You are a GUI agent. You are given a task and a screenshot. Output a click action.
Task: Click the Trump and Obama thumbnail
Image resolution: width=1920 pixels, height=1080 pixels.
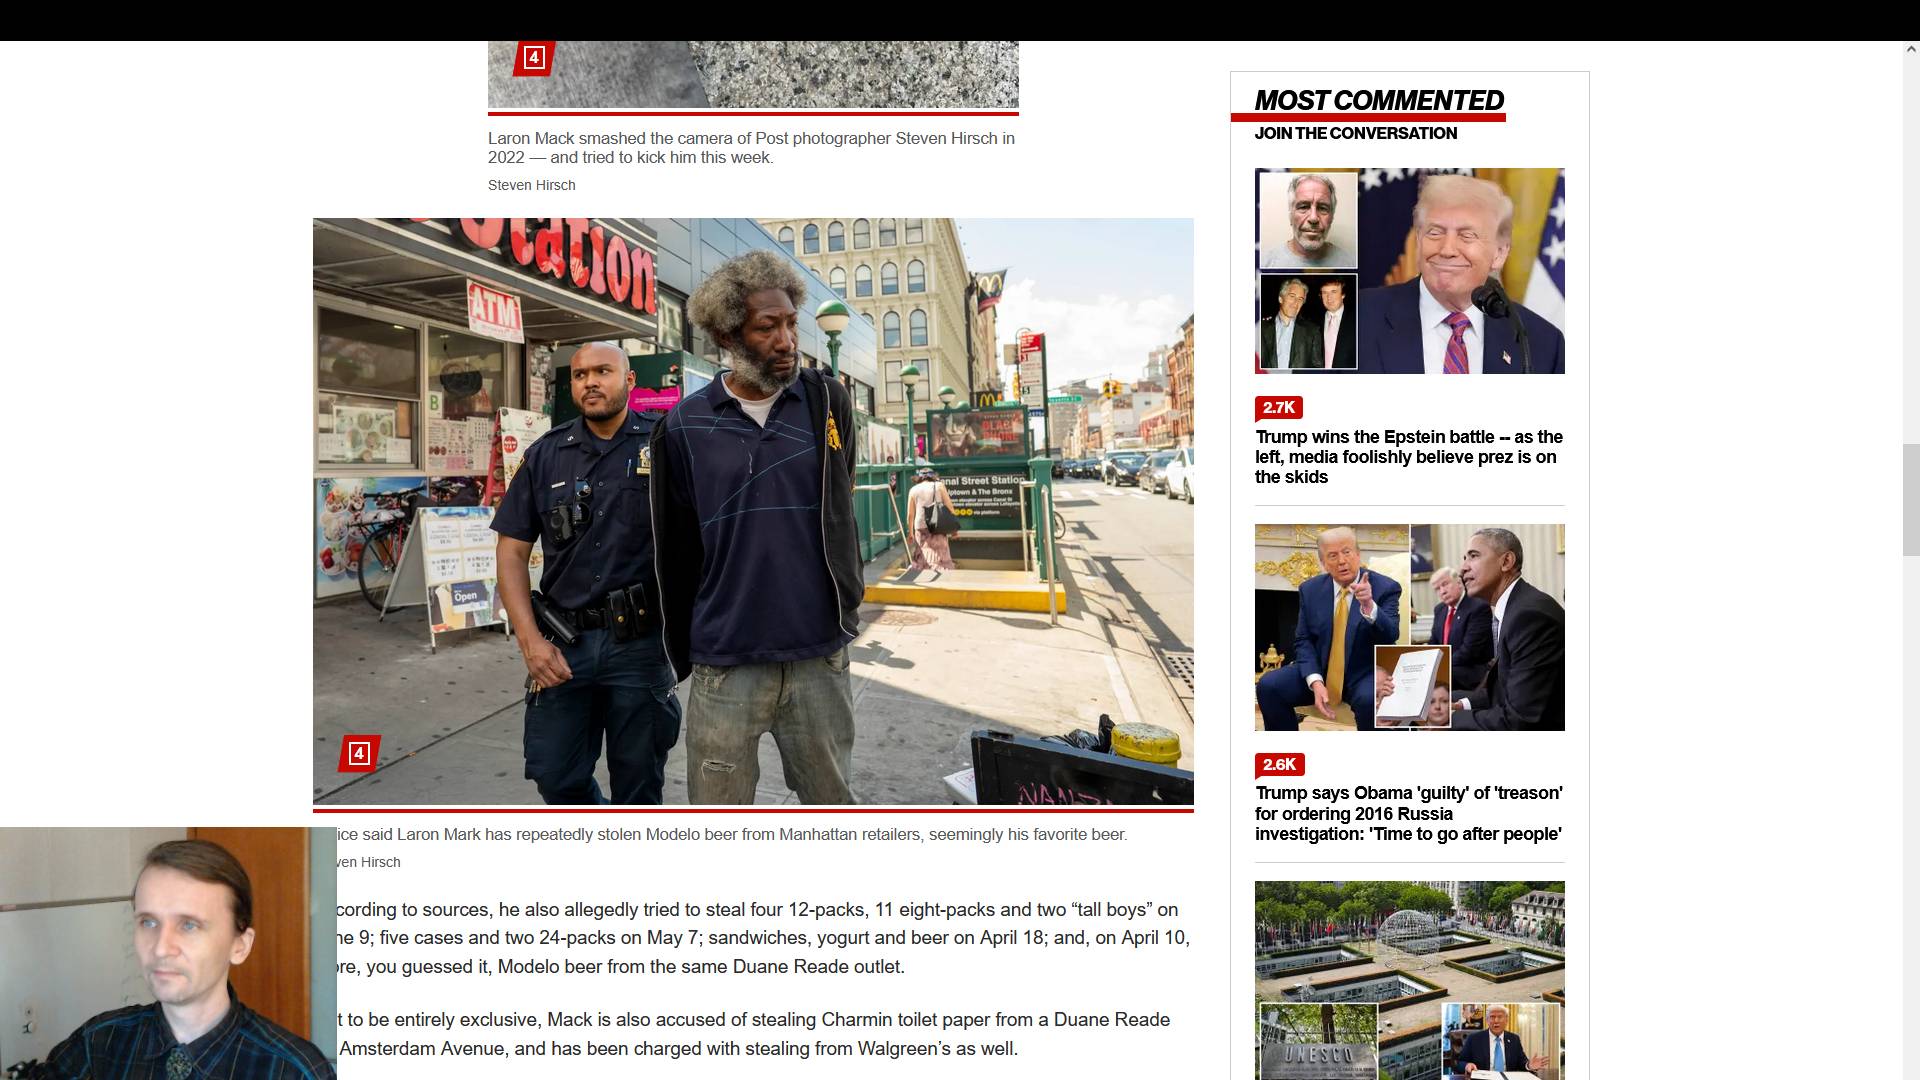1409,627
